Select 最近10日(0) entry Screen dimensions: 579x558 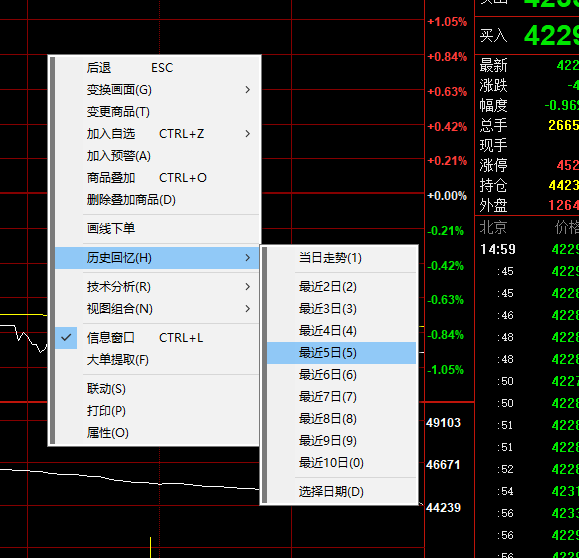(341, 463)
